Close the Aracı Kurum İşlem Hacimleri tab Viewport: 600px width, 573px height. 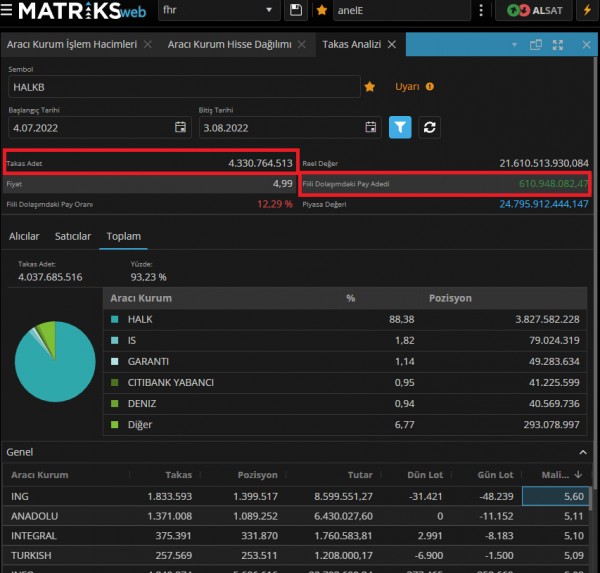click(x=148, y=44)
